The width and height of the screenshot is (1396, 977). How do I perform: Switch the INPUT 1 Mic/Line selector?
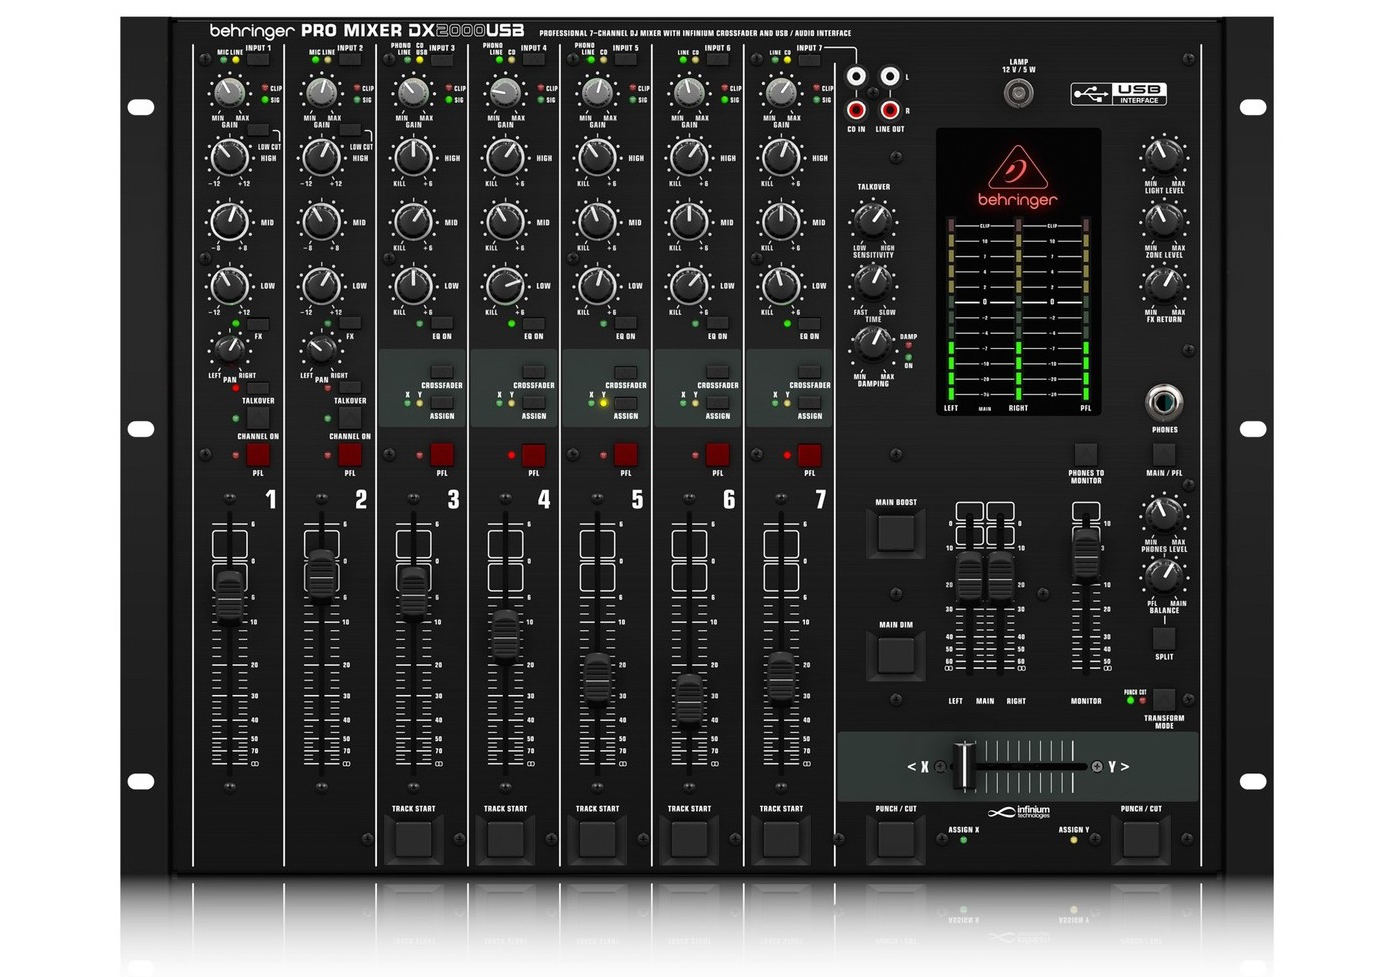[258, 60]
